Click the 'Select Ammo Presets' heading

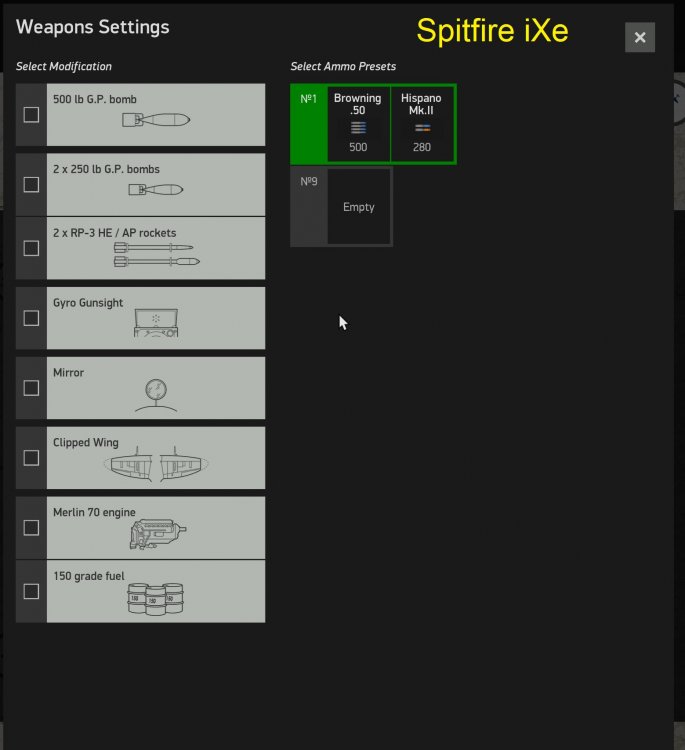click(343, 66)
